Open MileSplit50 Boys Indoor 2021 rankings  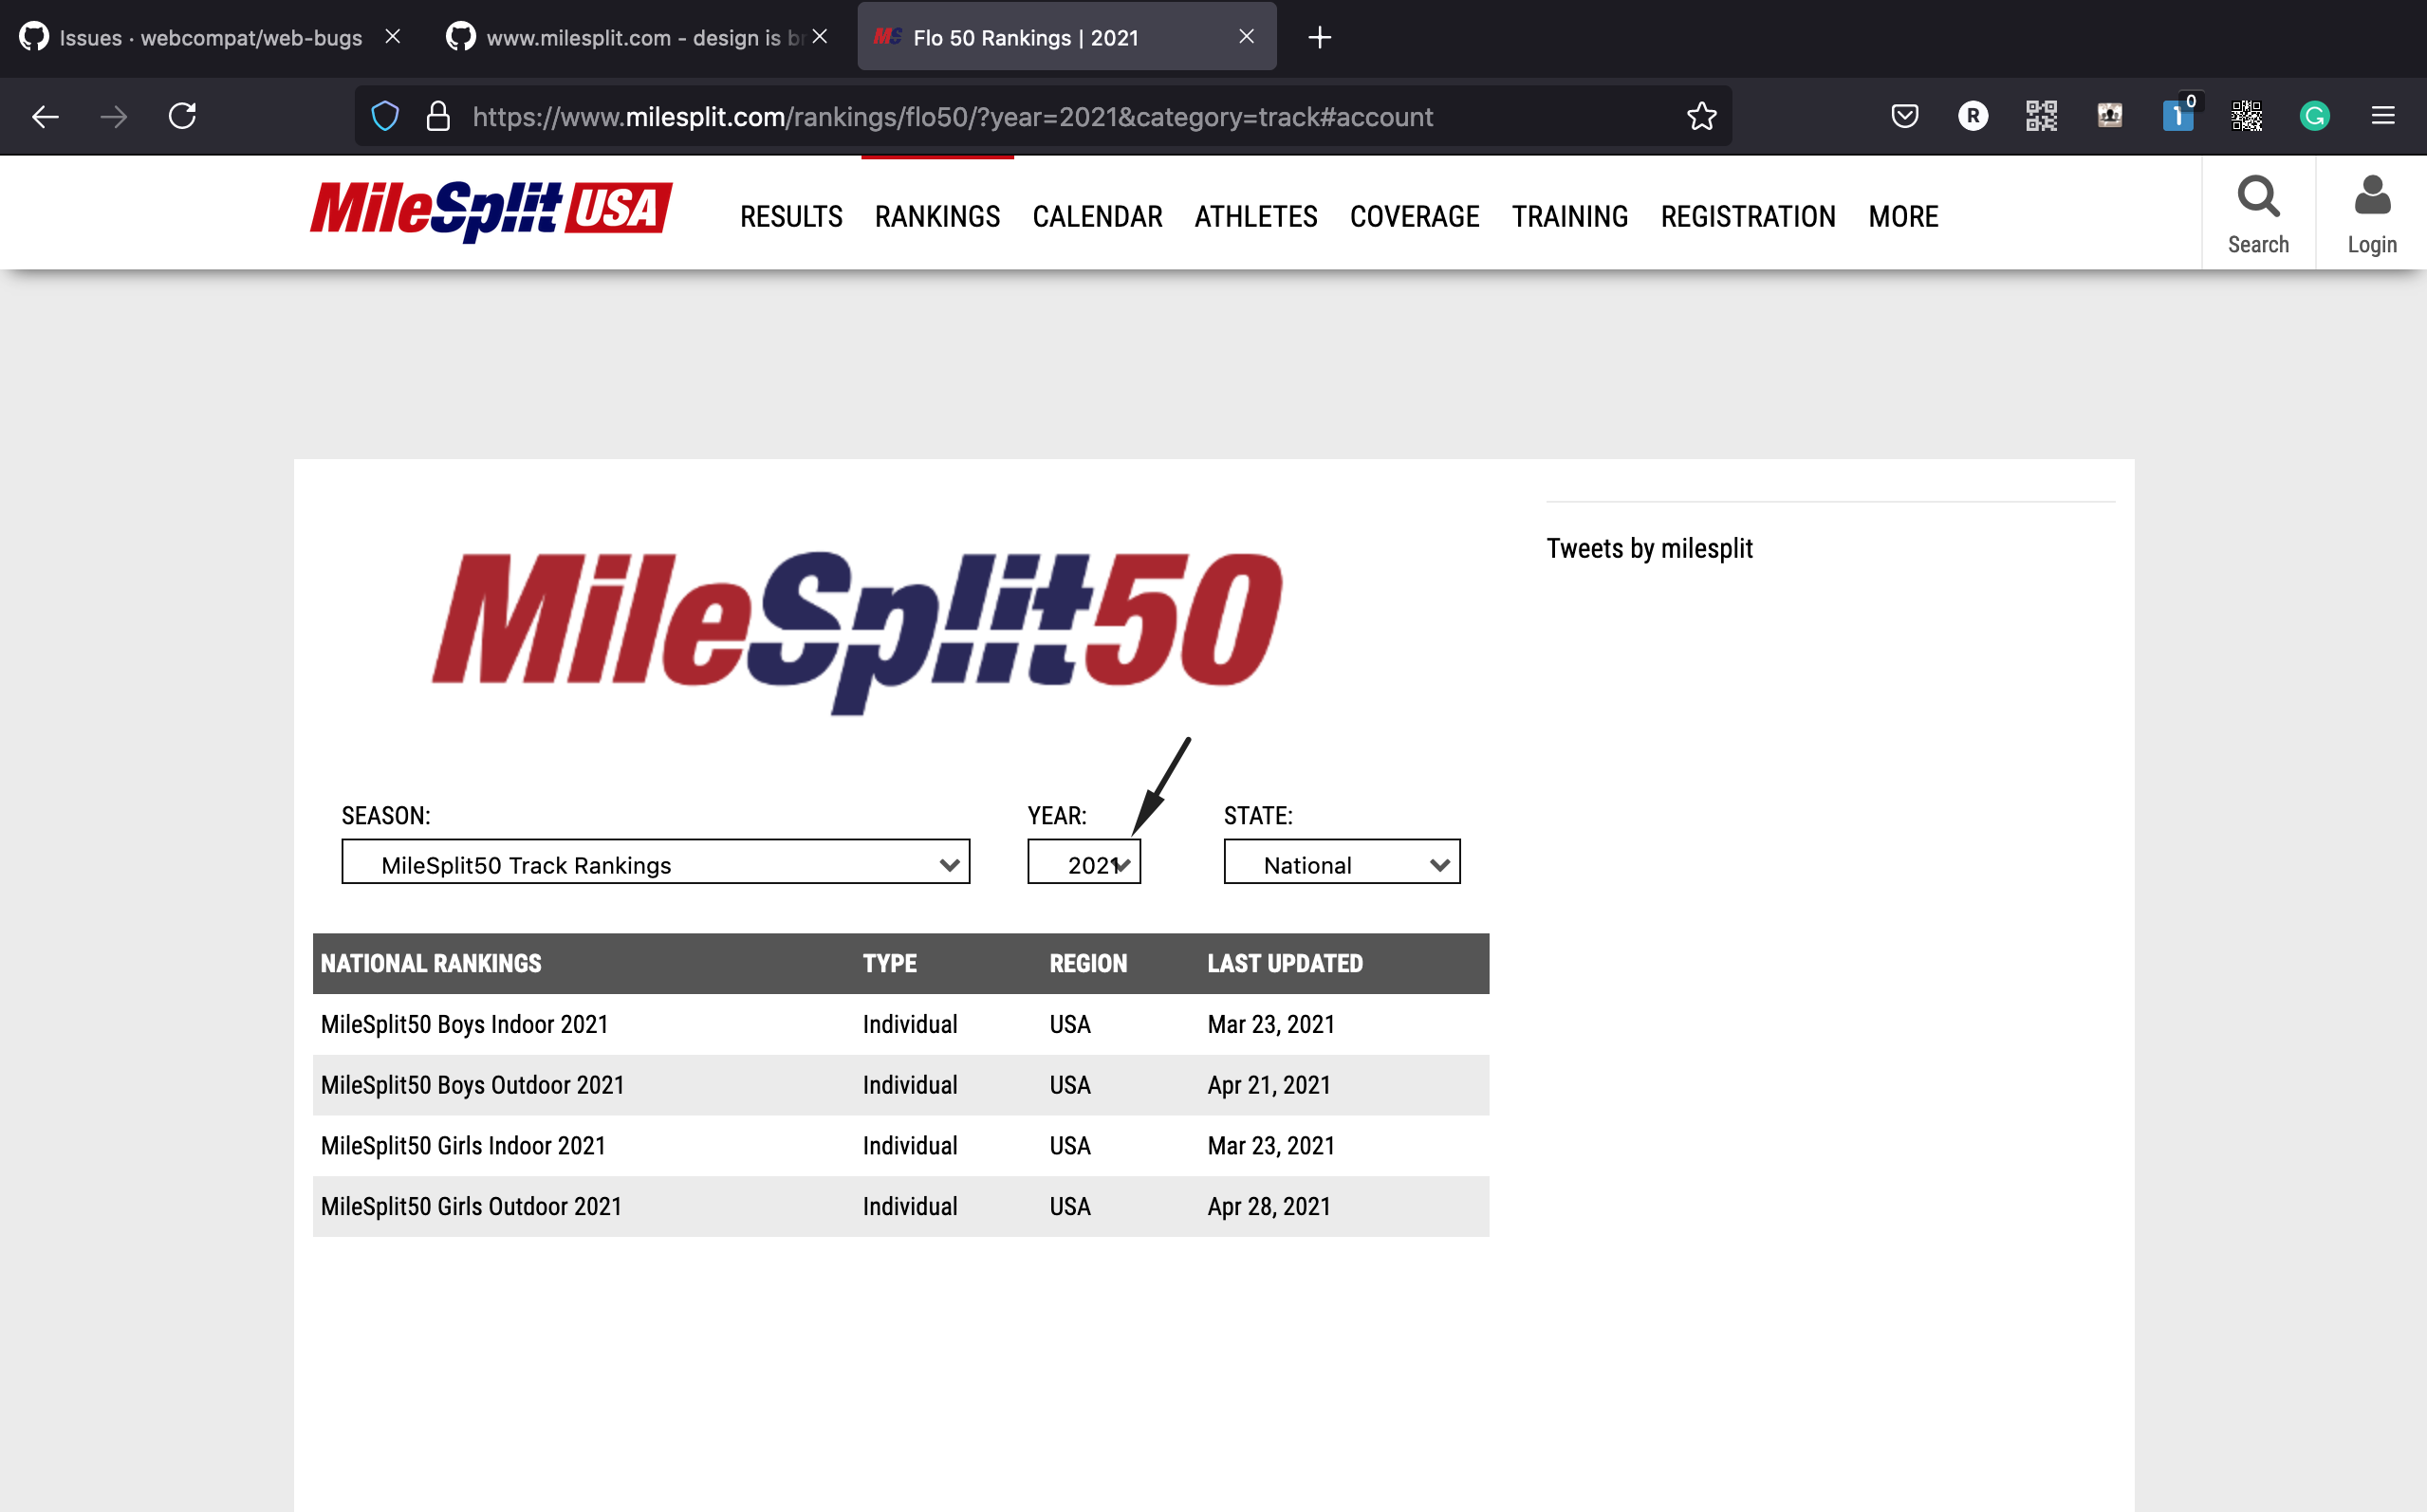pos(464,1025)
